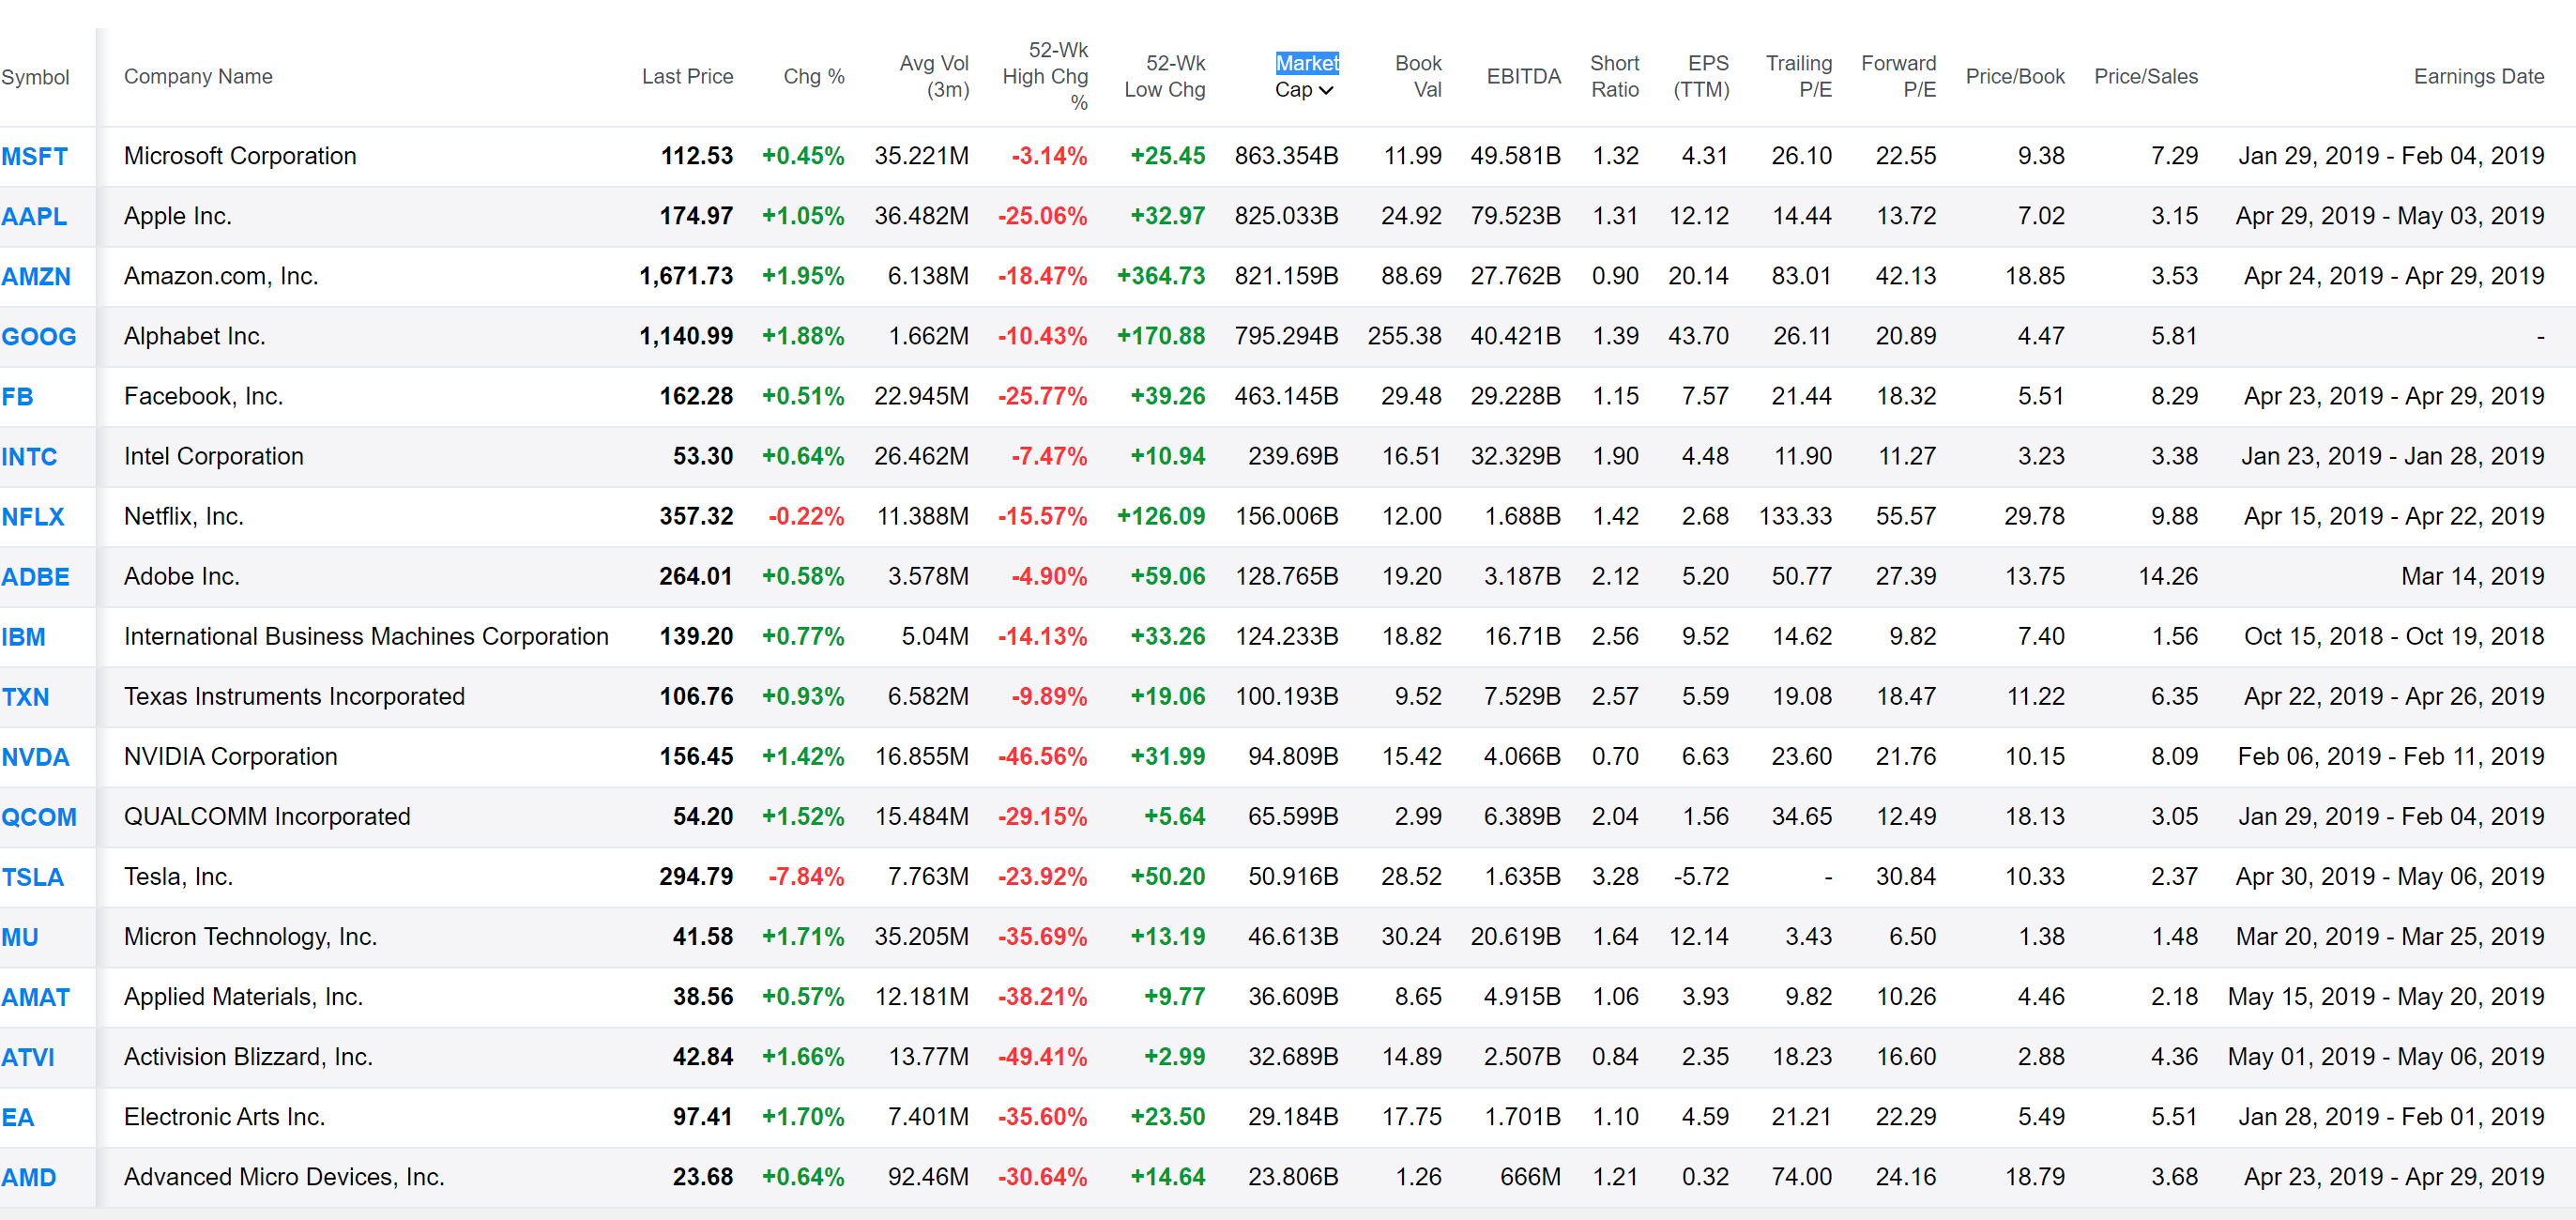Click Netflix's 133.33 trailing P/E
This screenshot has width=2576, height=1220.
click(1795, 516)
